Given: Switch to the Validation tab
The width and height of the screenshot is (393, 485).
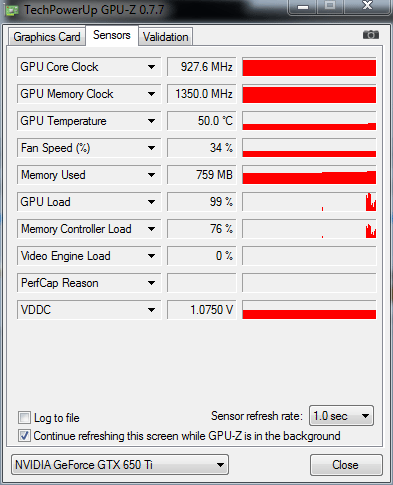Looking at the screenshot, I should (165, 37).
